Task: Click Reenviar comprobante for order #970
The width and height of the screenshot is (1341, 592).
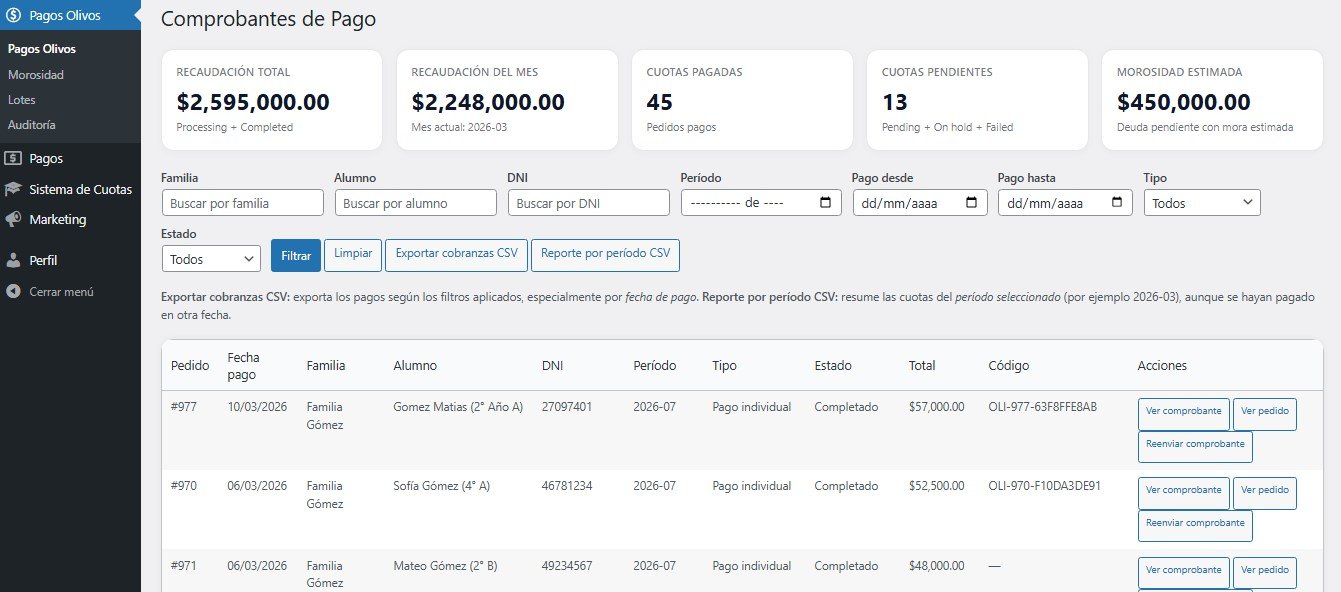Action: tap(1195, 525)
